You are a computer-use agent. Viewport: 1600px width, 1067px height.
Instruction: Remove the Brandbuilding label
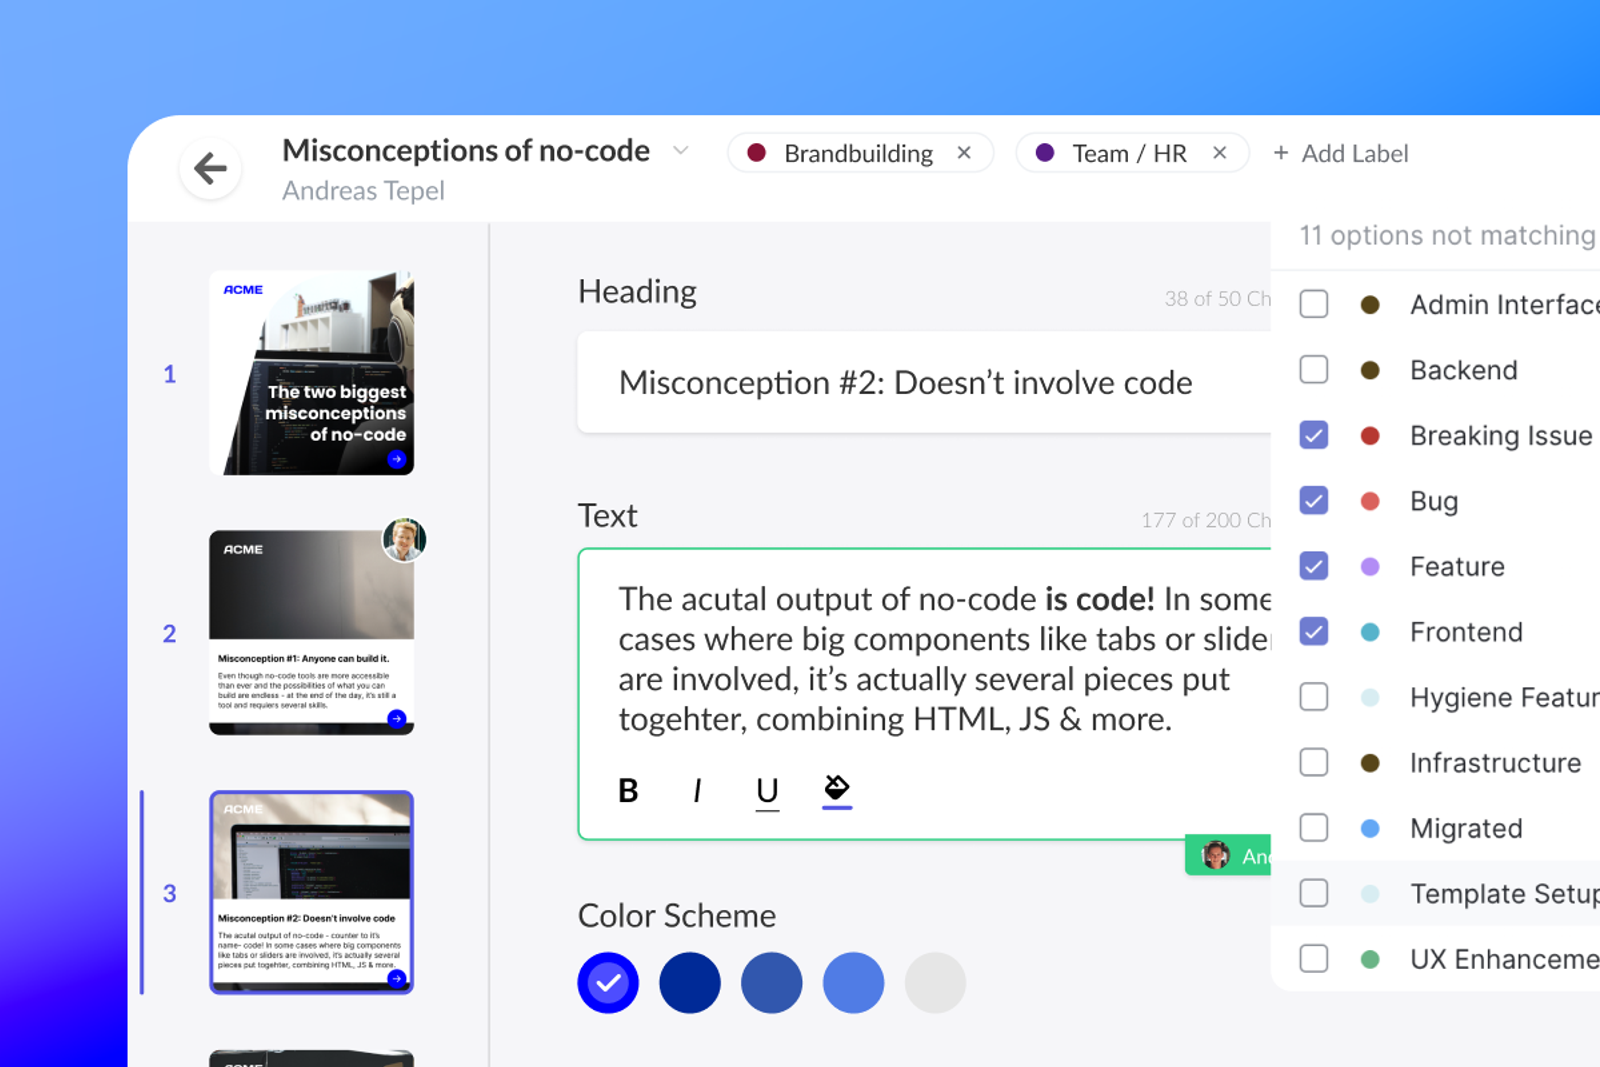964,153
